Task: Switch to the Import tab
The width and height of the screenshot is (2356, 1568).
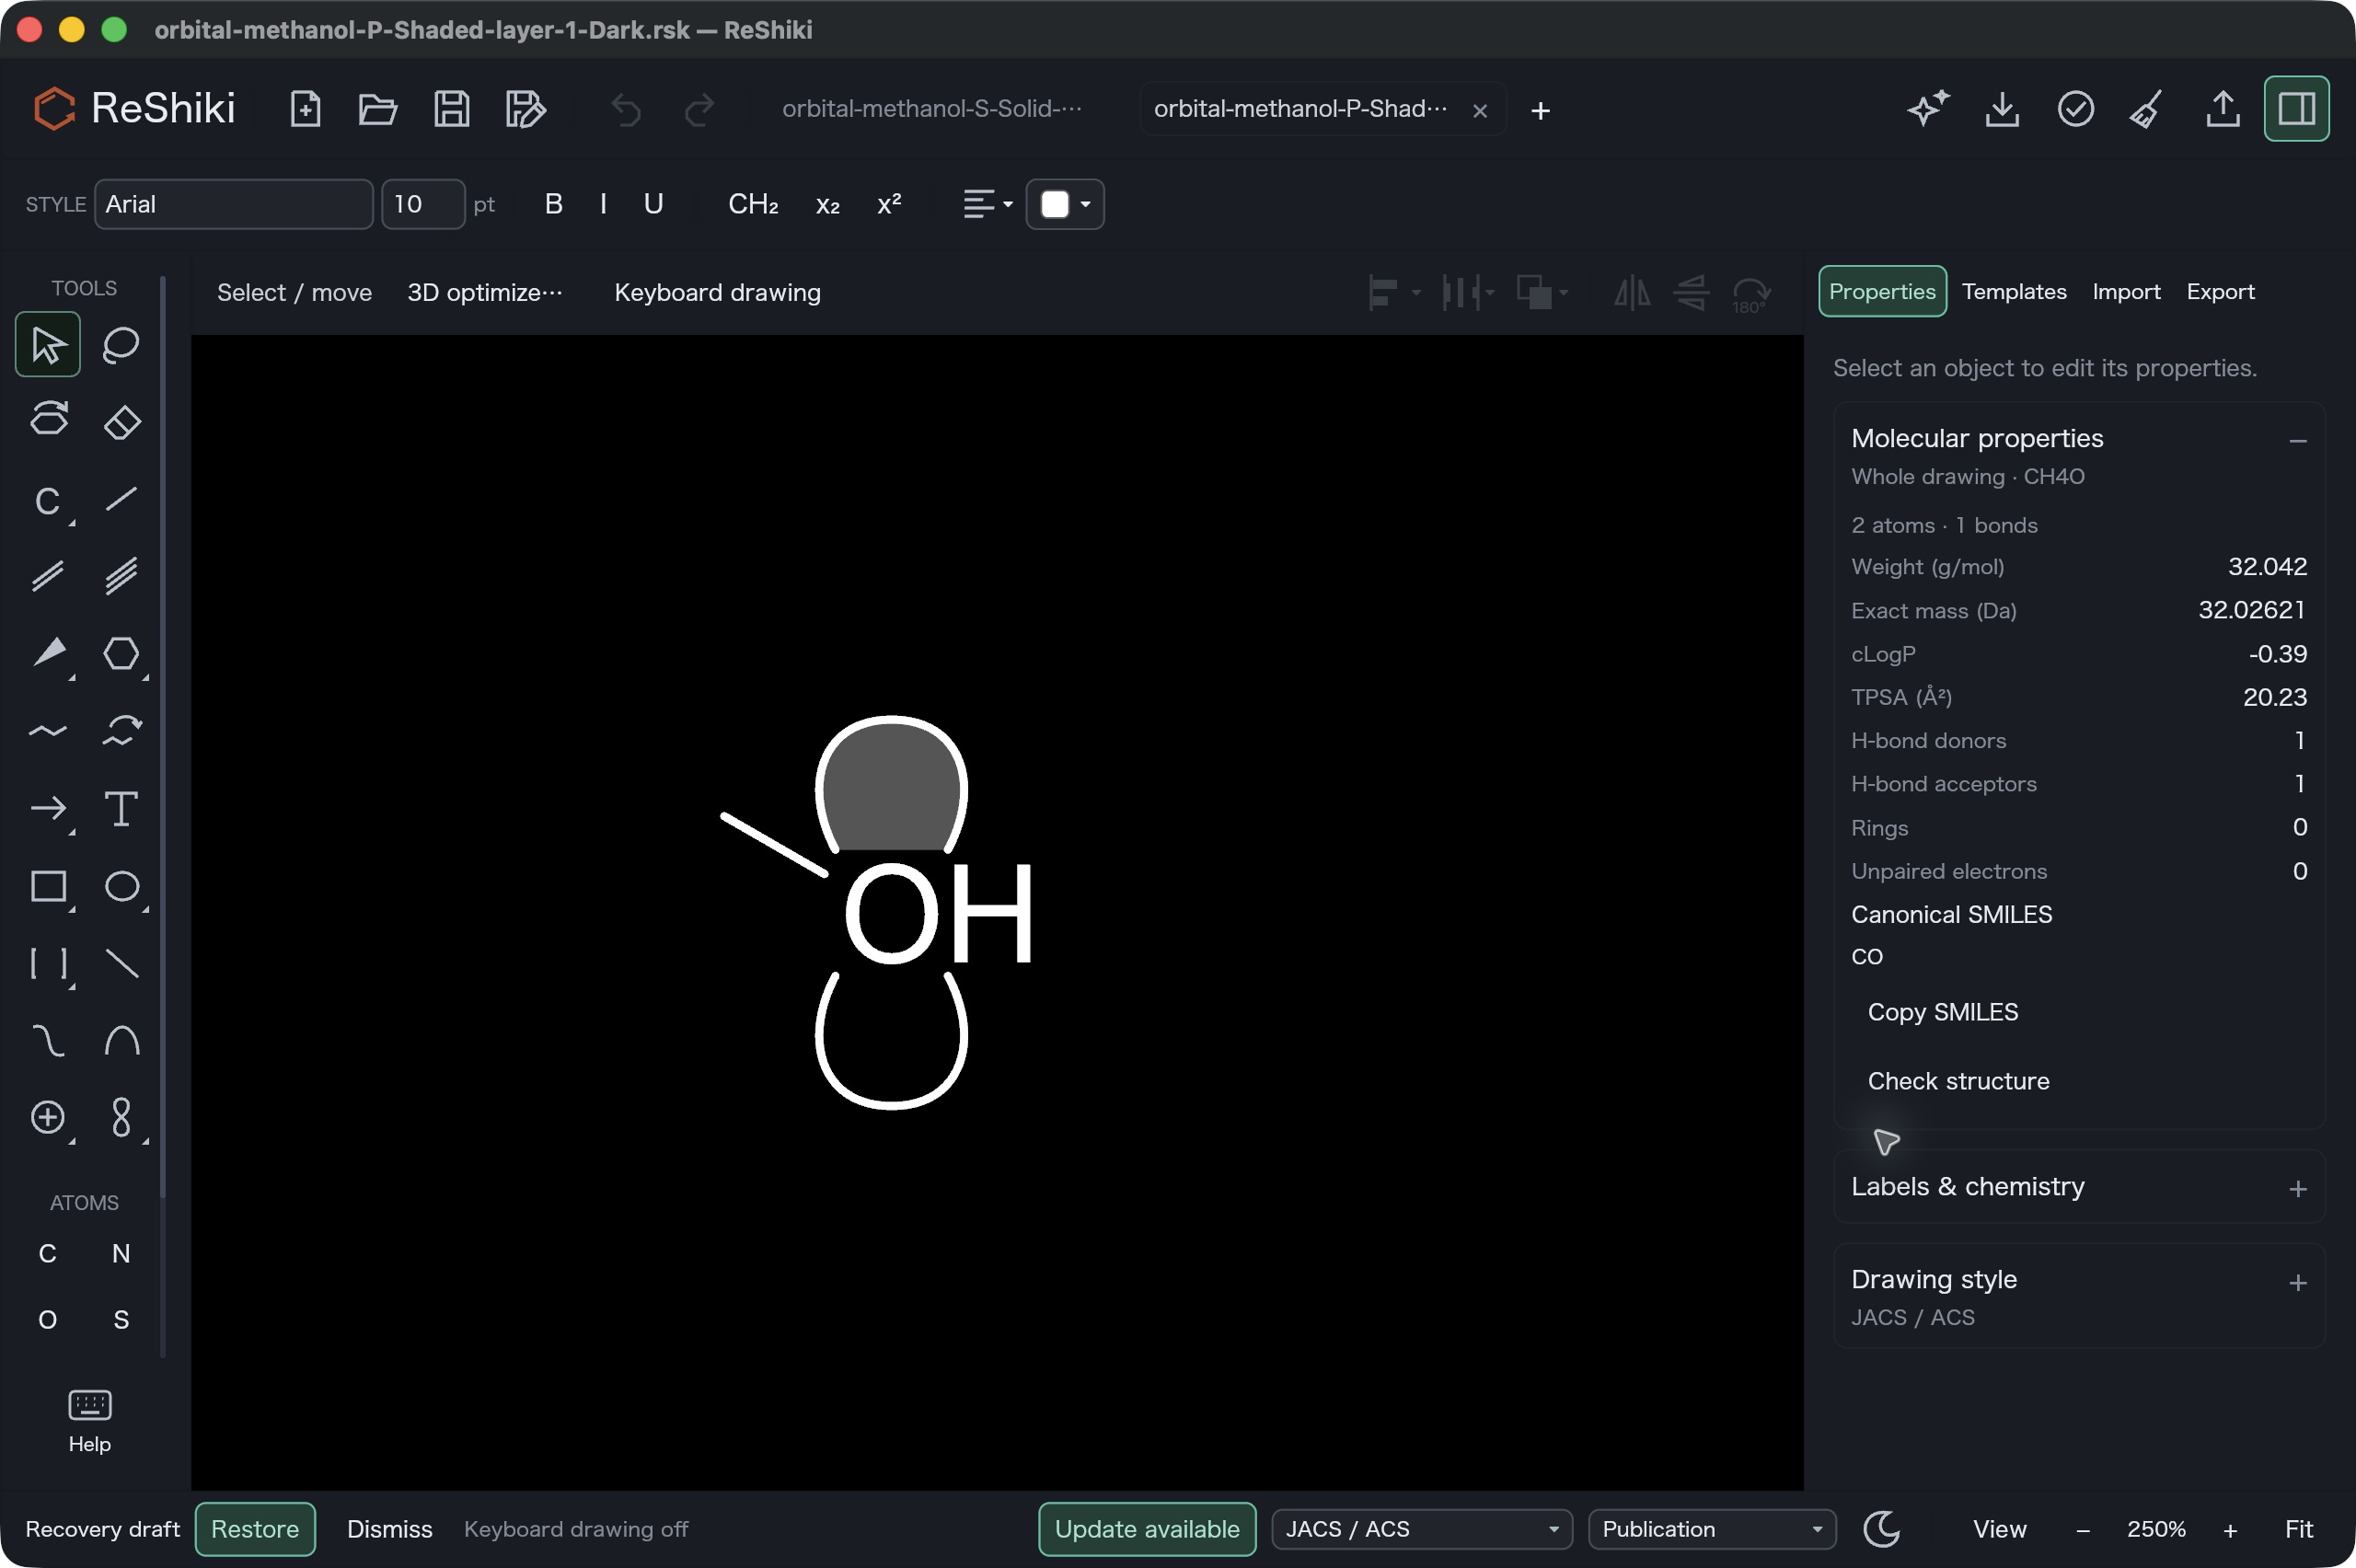Action: pyautogui.click(x=2125, y=292)
